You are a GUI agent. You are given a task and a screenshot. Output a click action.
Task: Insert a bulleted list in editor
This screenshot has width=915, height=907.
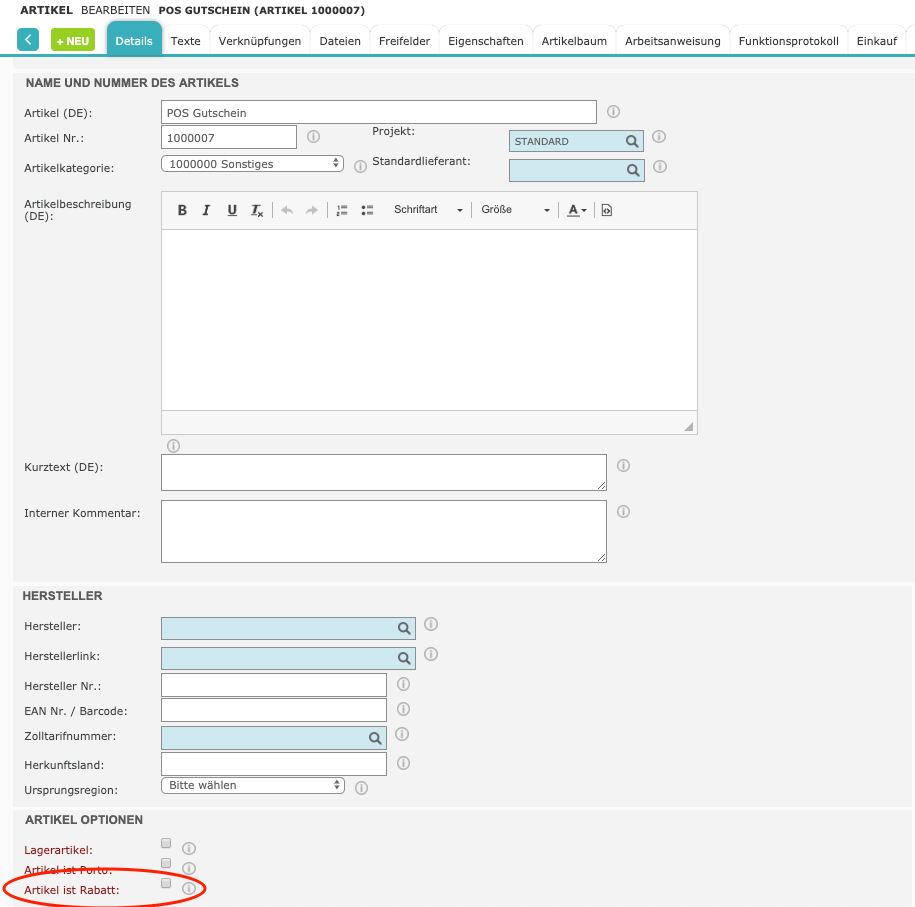point(367,210)
